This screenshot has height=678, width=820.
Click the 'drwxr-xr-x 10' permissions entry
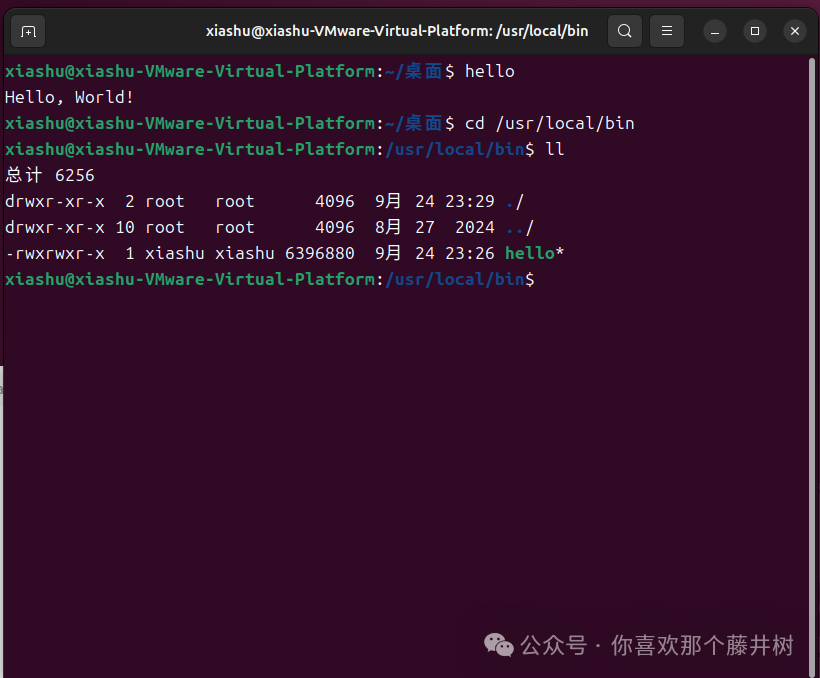point(70,228)
